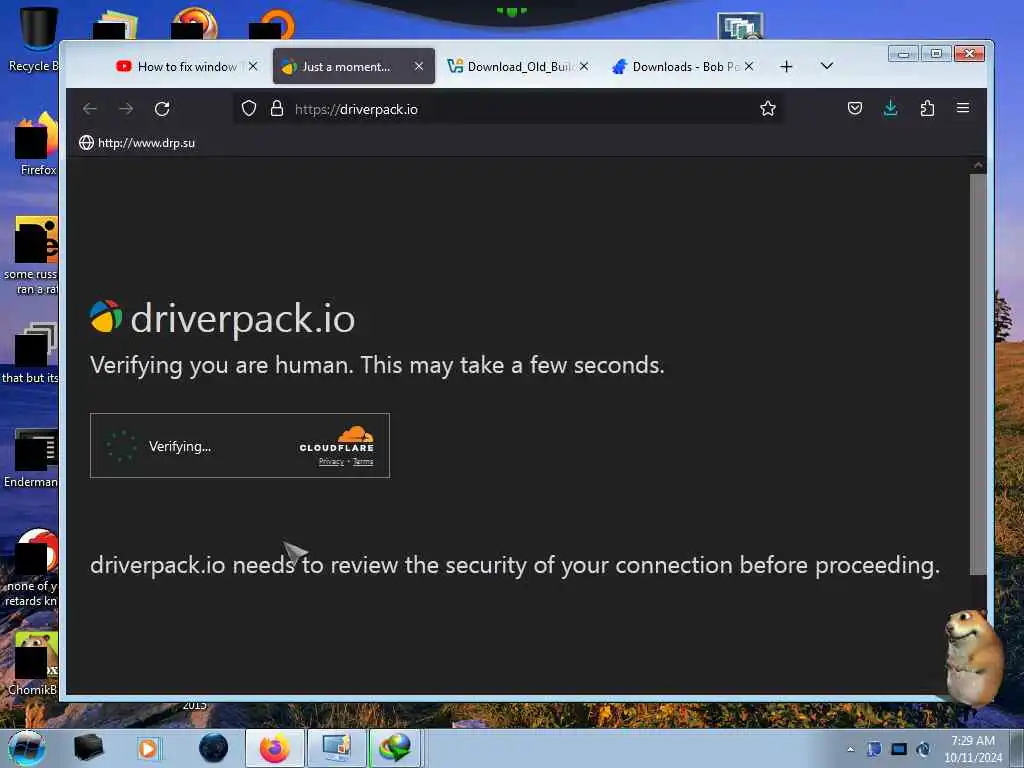
Task: Click the power tray icon
Action: [923, 749]
